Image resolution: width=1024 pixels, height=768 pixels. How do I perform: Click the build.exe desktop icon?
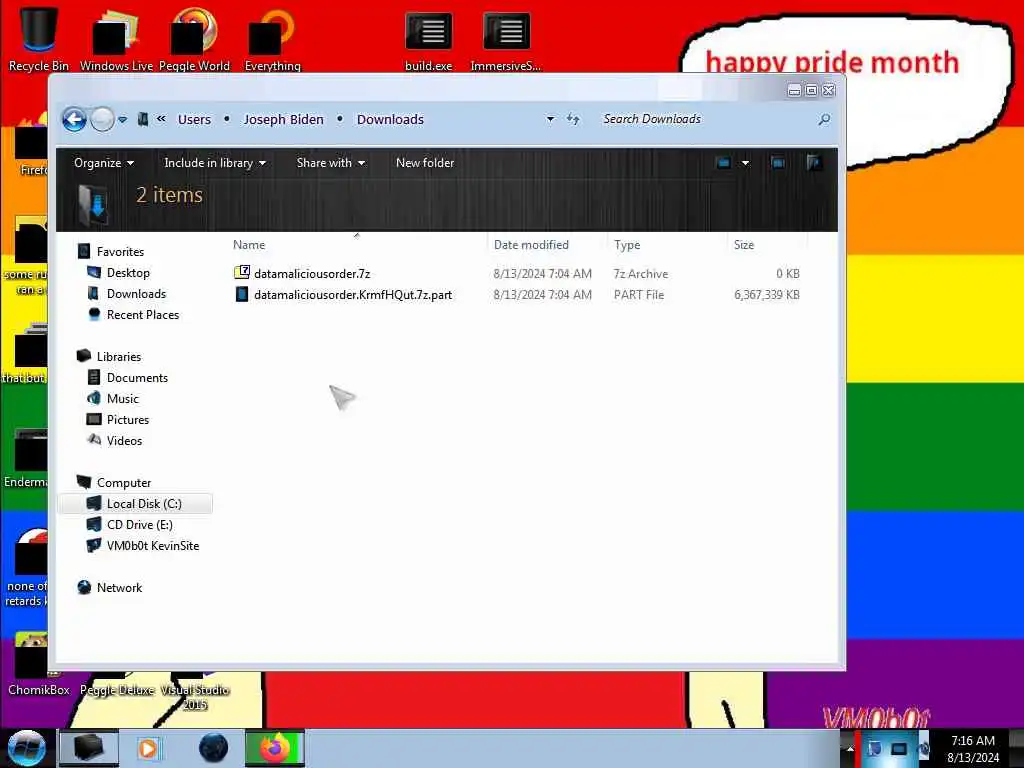click(428, 39)
